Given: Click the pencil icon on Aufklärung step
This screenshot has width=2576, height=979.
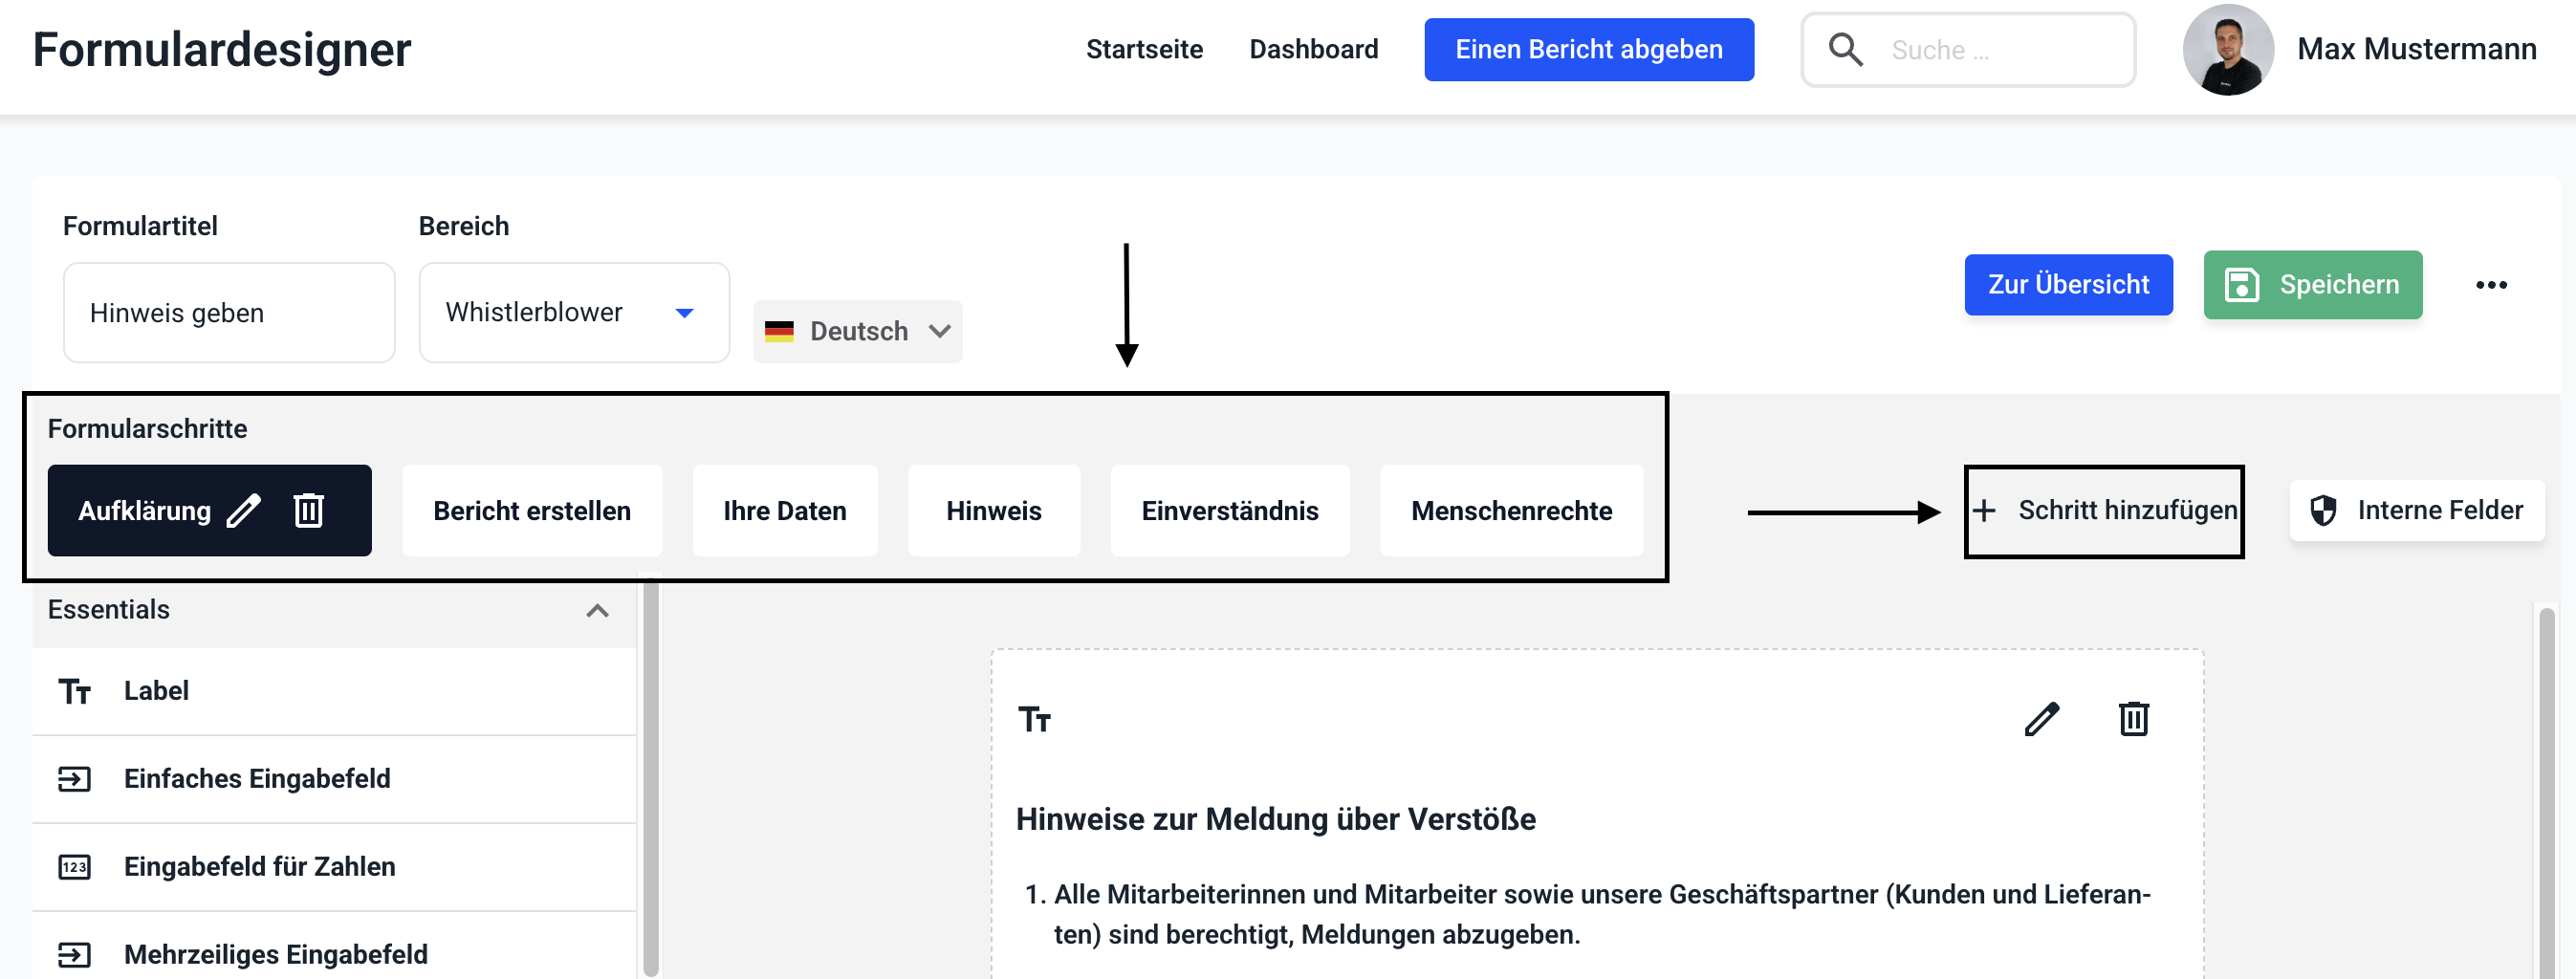Looking at the screenshot, I should tap(243, 510).
